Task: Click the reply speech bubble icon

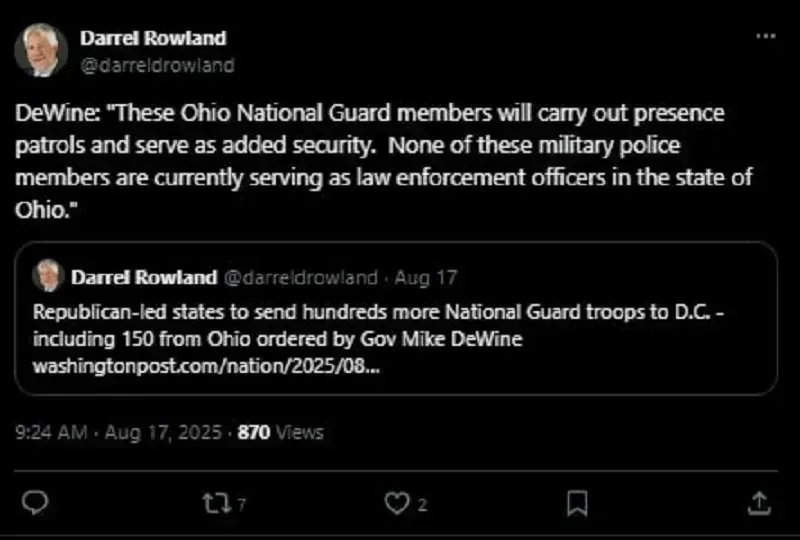Action: point(35,503)
